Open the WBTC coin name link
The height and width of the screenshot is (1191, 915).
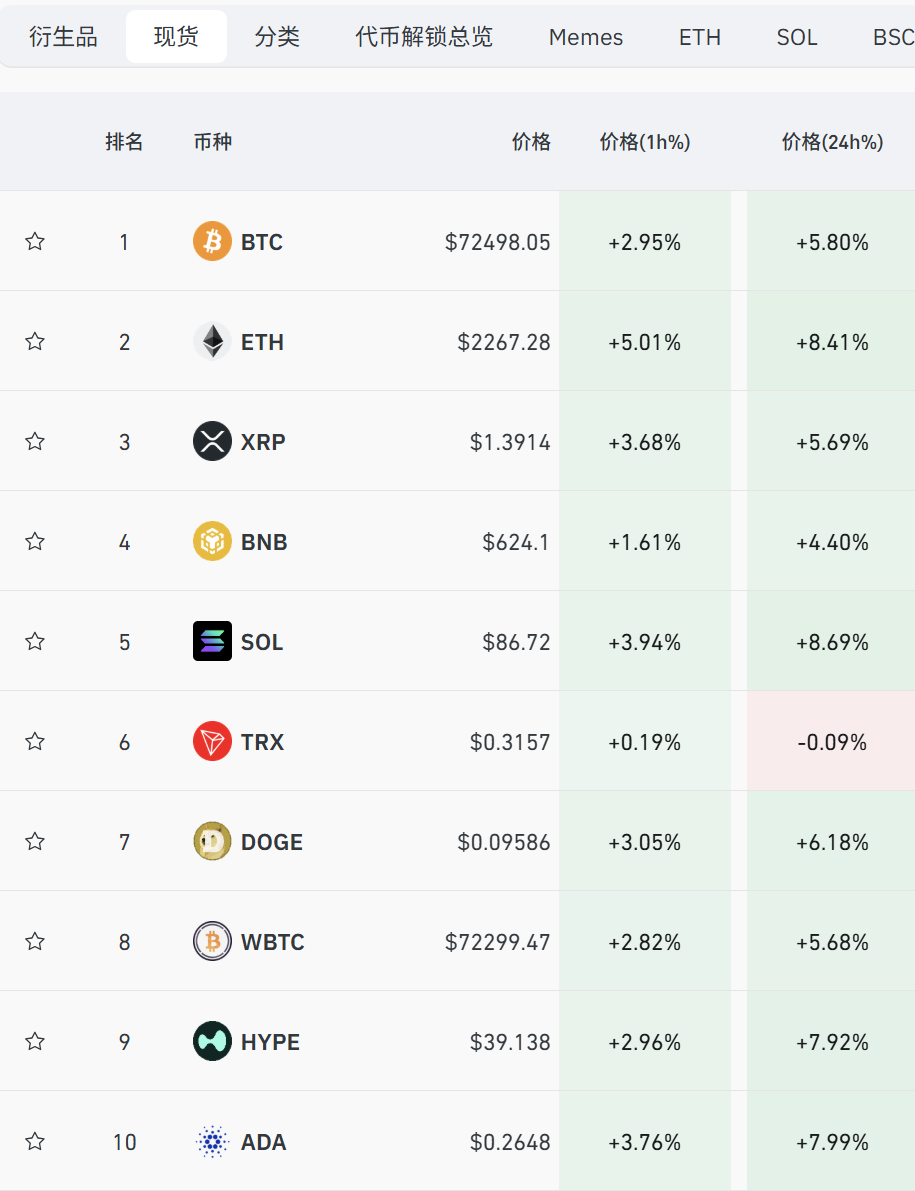click(272, 942)
